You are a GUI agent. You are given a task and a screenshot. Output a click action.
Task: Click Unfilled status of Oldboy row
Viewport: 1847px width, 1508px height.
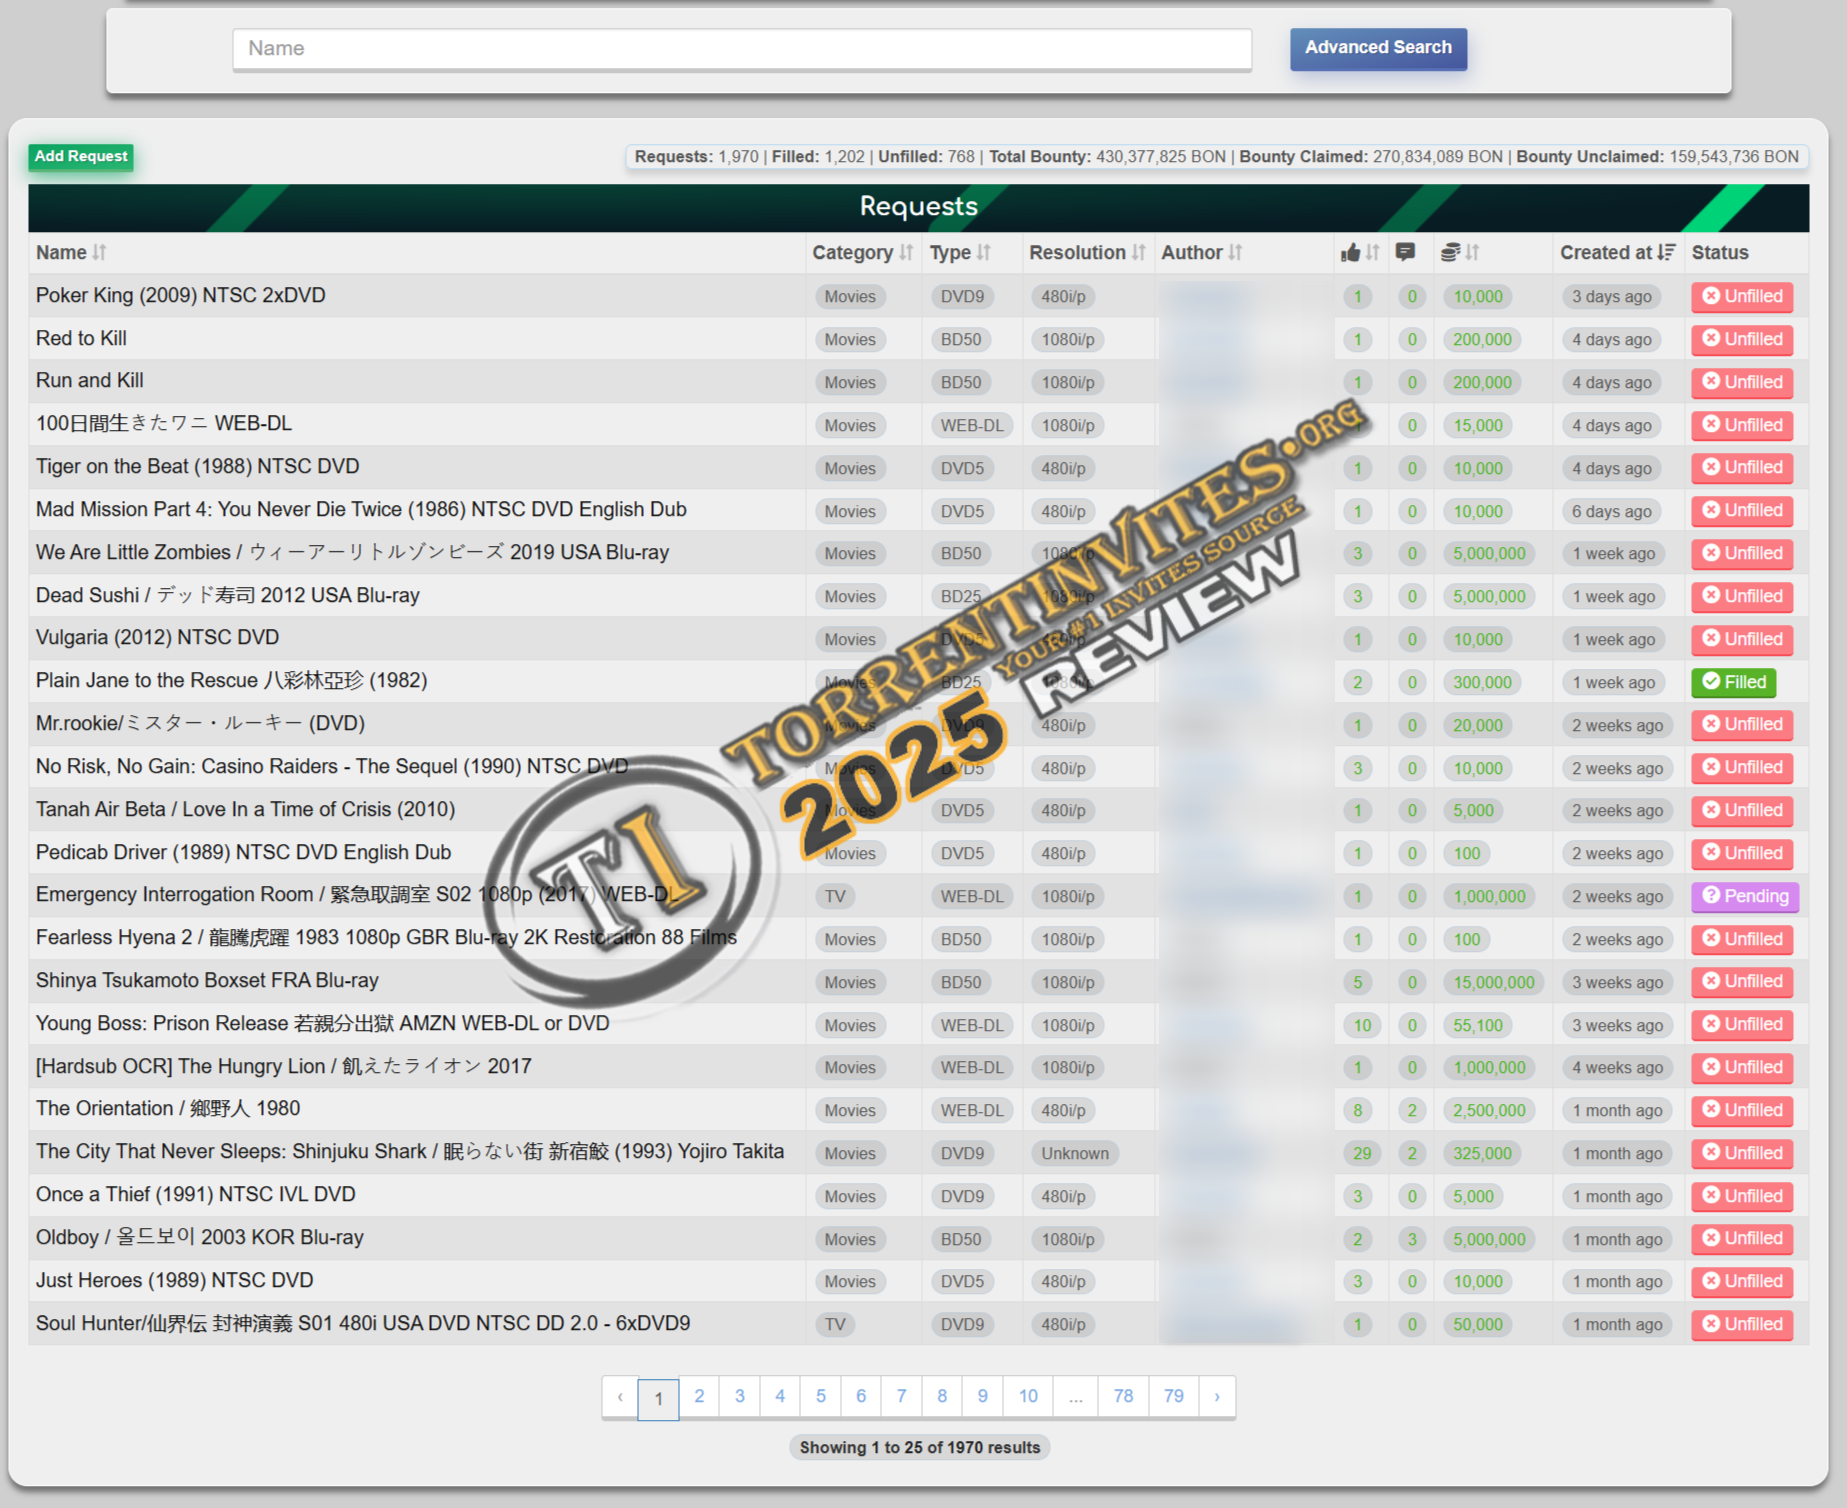(1742, 1238)
